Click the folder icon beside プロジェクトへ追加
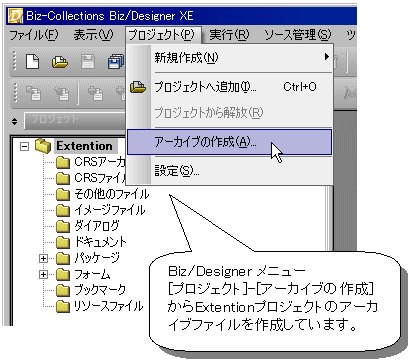Screen dimensions: 410x361 (x=138, y=87)
